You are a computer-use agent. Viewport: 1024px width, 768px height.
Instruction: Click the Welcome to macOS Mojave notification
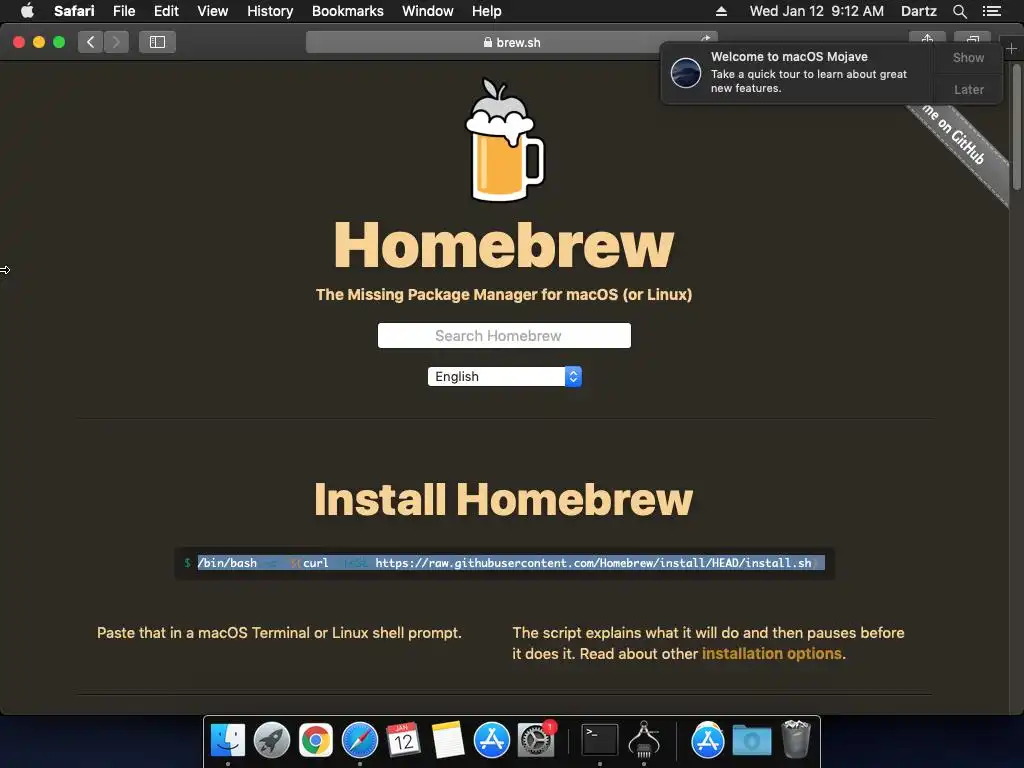point(797,72)
